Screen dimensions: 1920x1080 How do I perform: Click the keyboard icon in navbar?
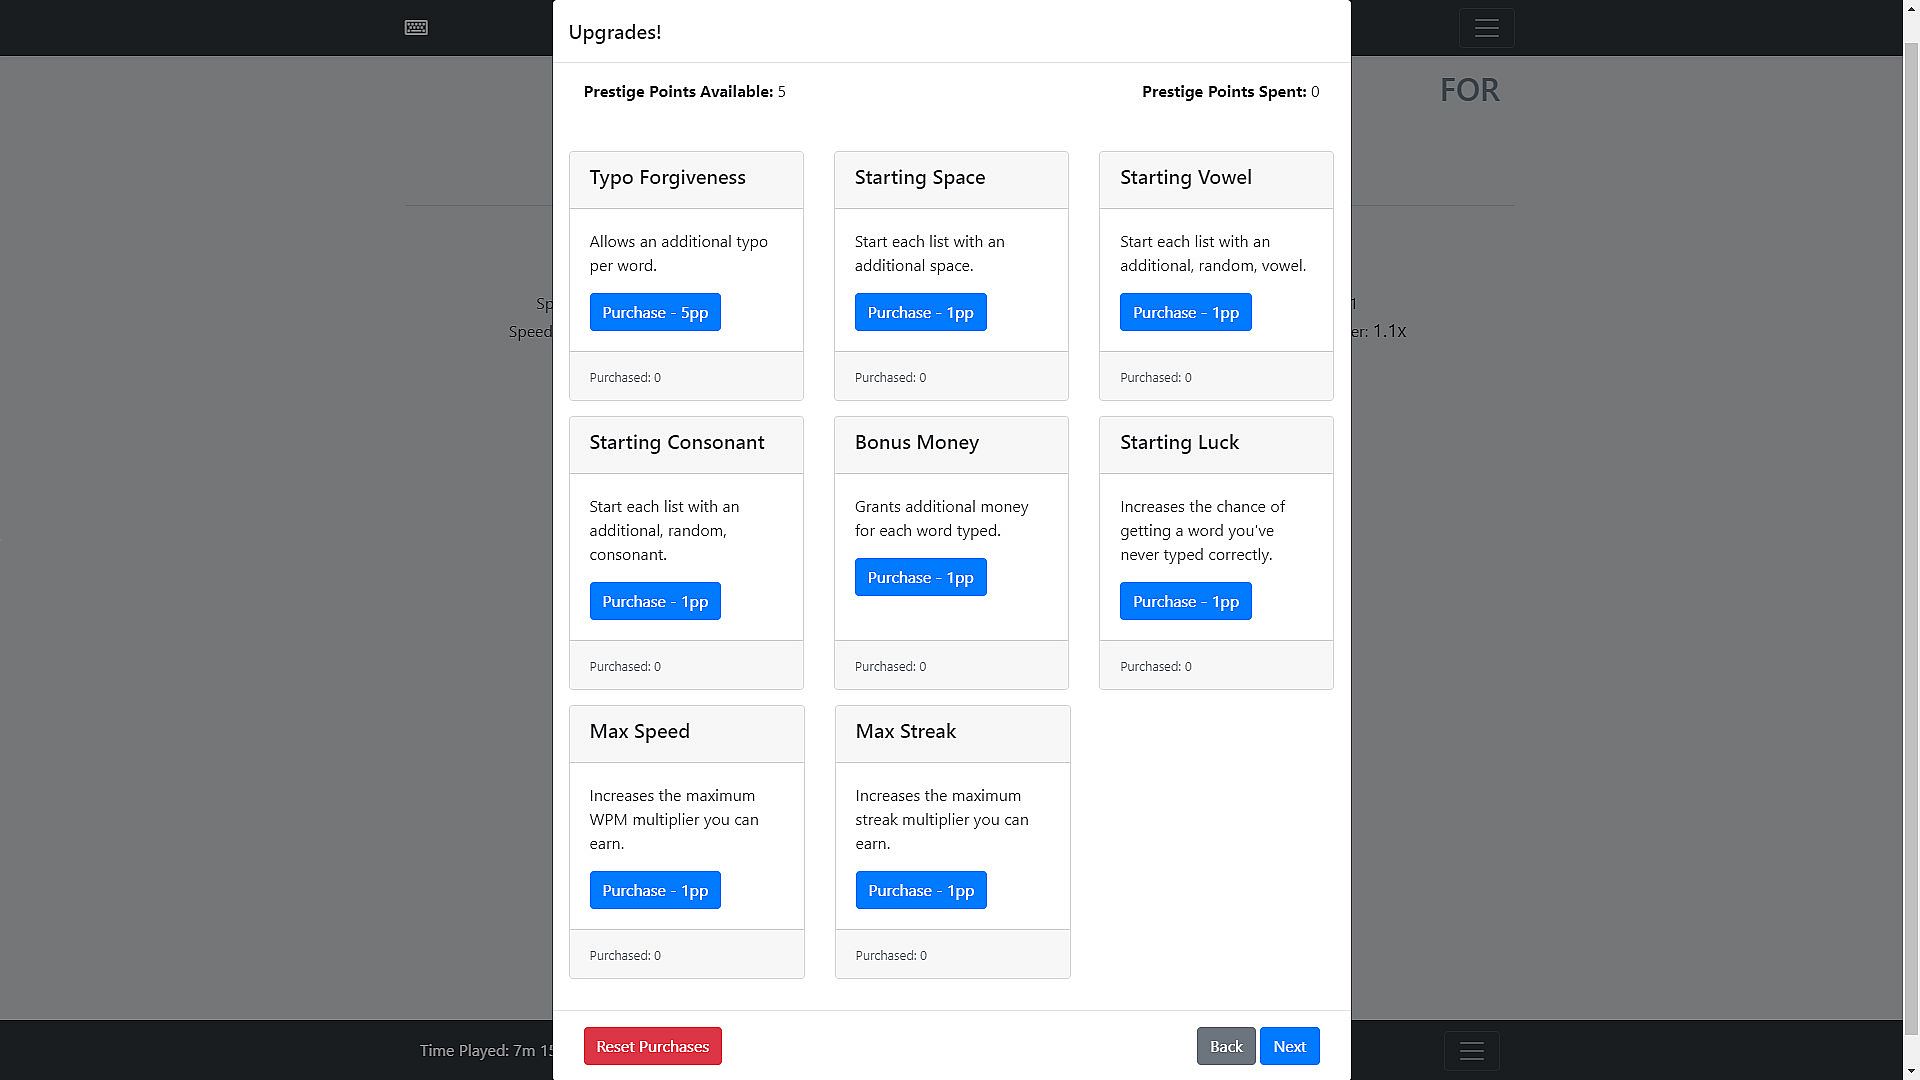pos(416,28)
